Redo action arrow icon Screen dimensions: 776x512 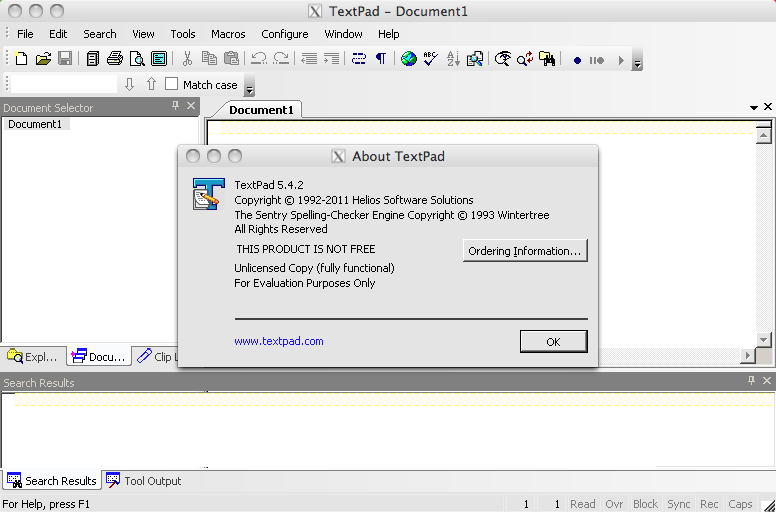click(281, 58)
